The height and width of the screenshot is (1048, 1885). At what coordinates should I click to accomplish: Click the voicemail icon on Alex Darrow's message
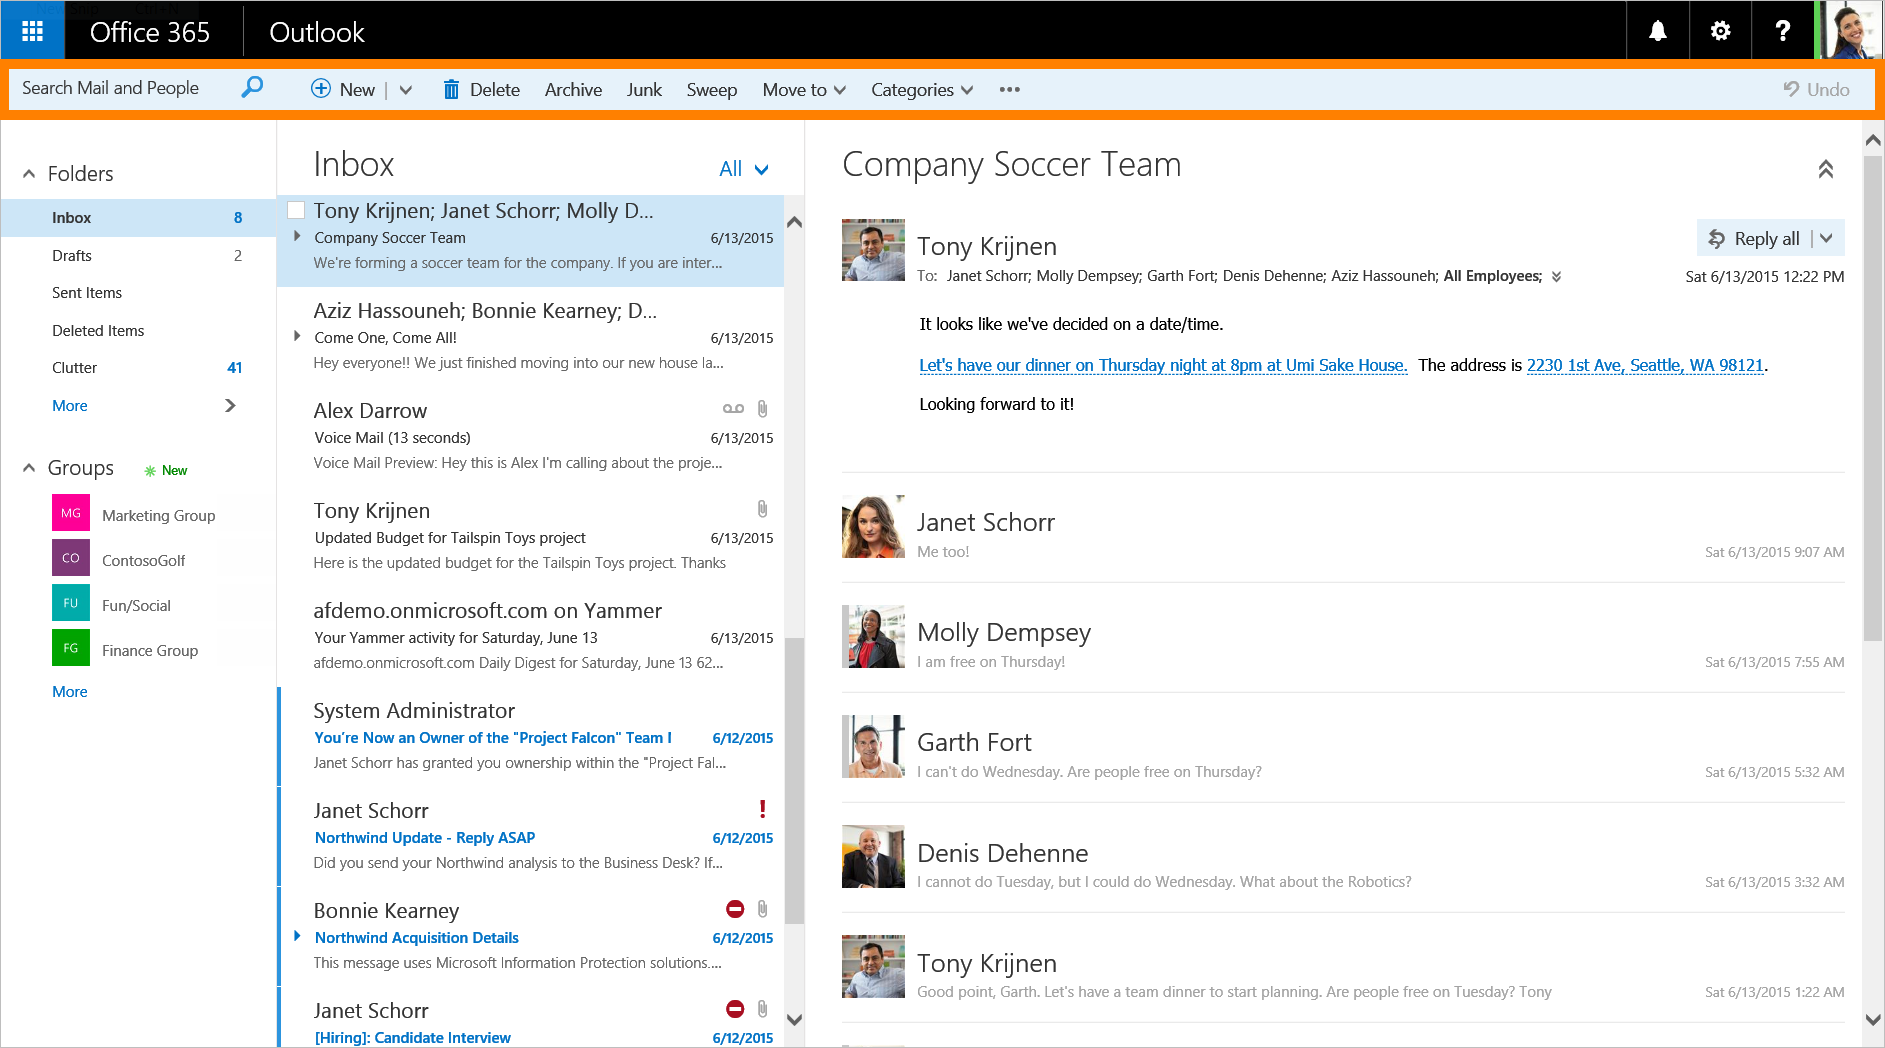(733, 409)
